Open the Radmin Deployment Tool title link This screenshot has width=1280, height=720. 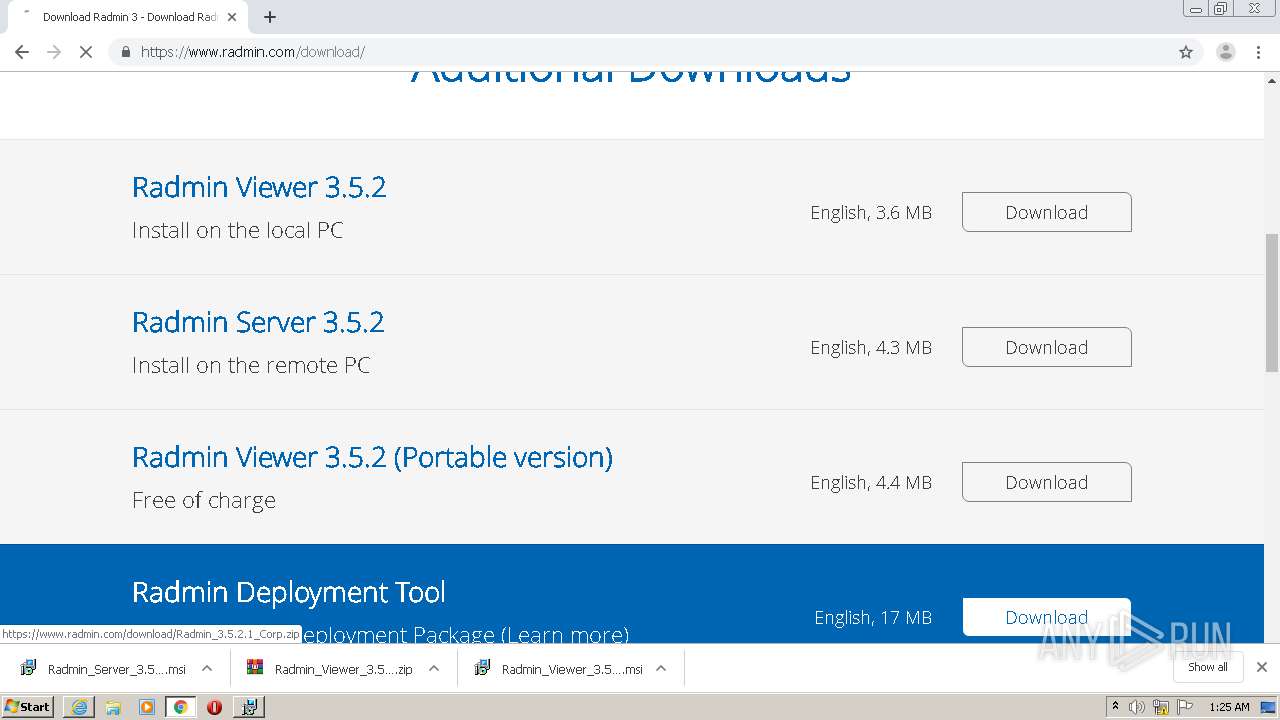pos(289,592)
